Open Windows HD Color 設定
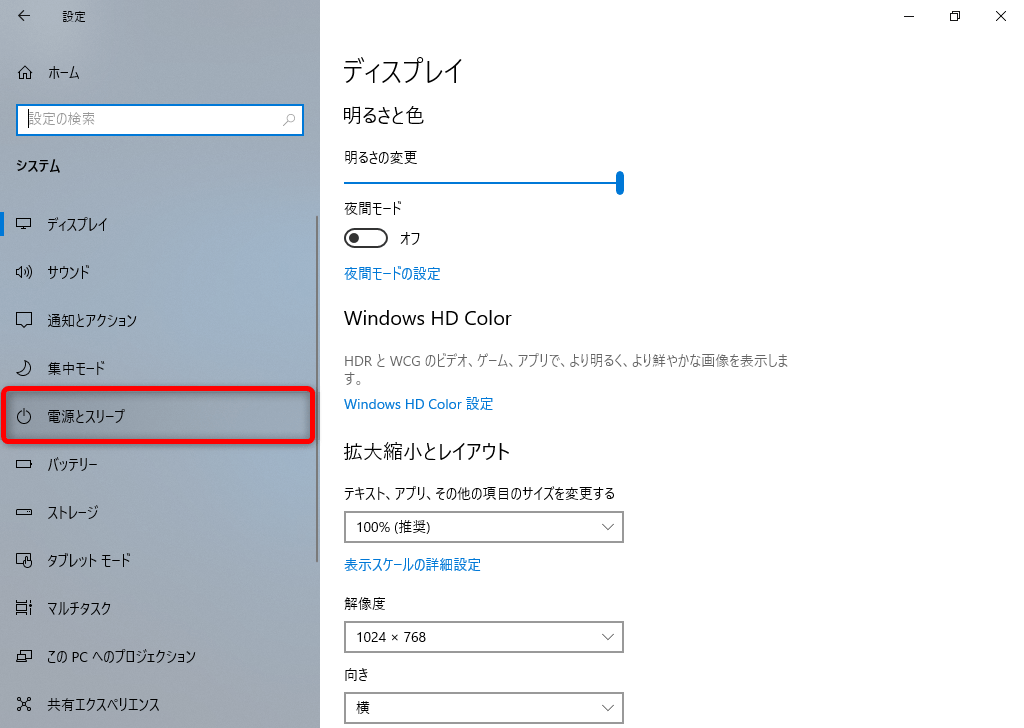Image resolution: width=1024 pixels, height=728 pixels. tap(418, 404)
